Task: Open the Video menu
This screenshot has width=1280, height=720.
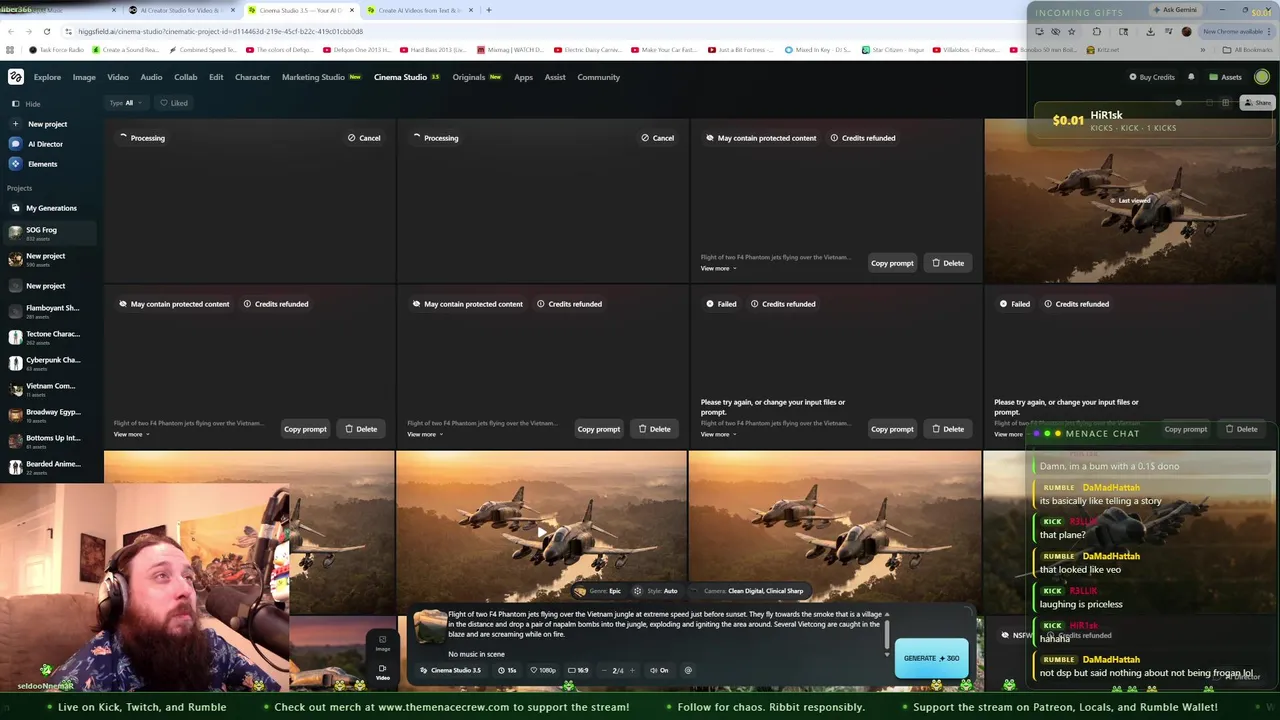Action: pos(118,77)
